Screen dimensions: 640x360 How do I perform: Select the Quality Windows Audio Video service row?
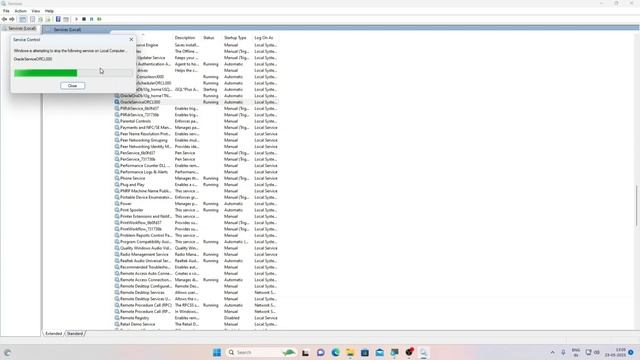coord(196,248)
